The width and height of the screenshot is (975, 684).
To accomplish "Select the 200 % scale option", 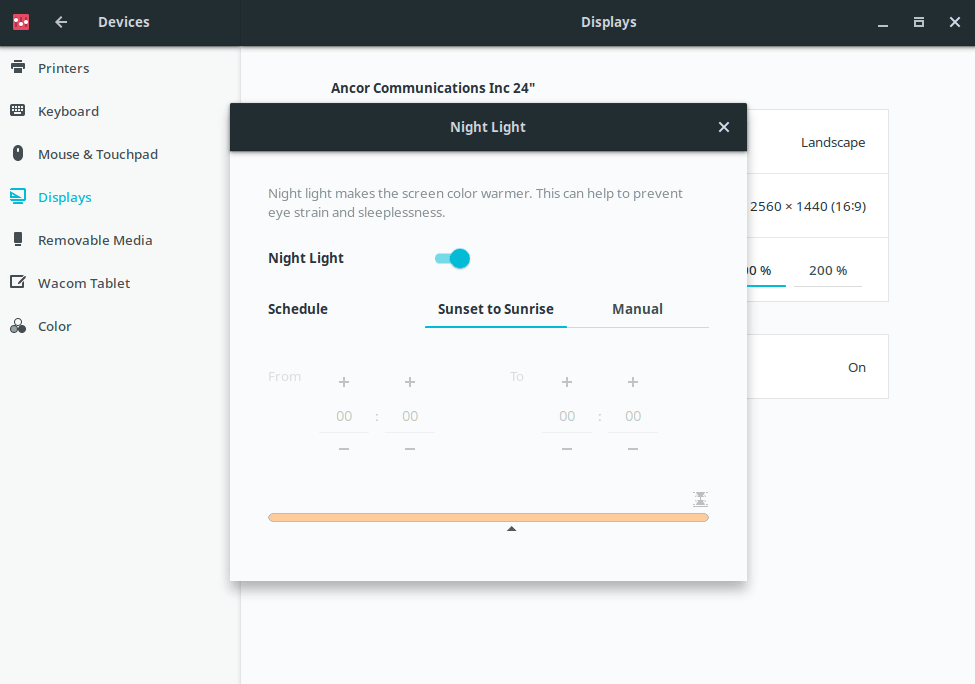I will pyautogui.click(x=827, y=270).
